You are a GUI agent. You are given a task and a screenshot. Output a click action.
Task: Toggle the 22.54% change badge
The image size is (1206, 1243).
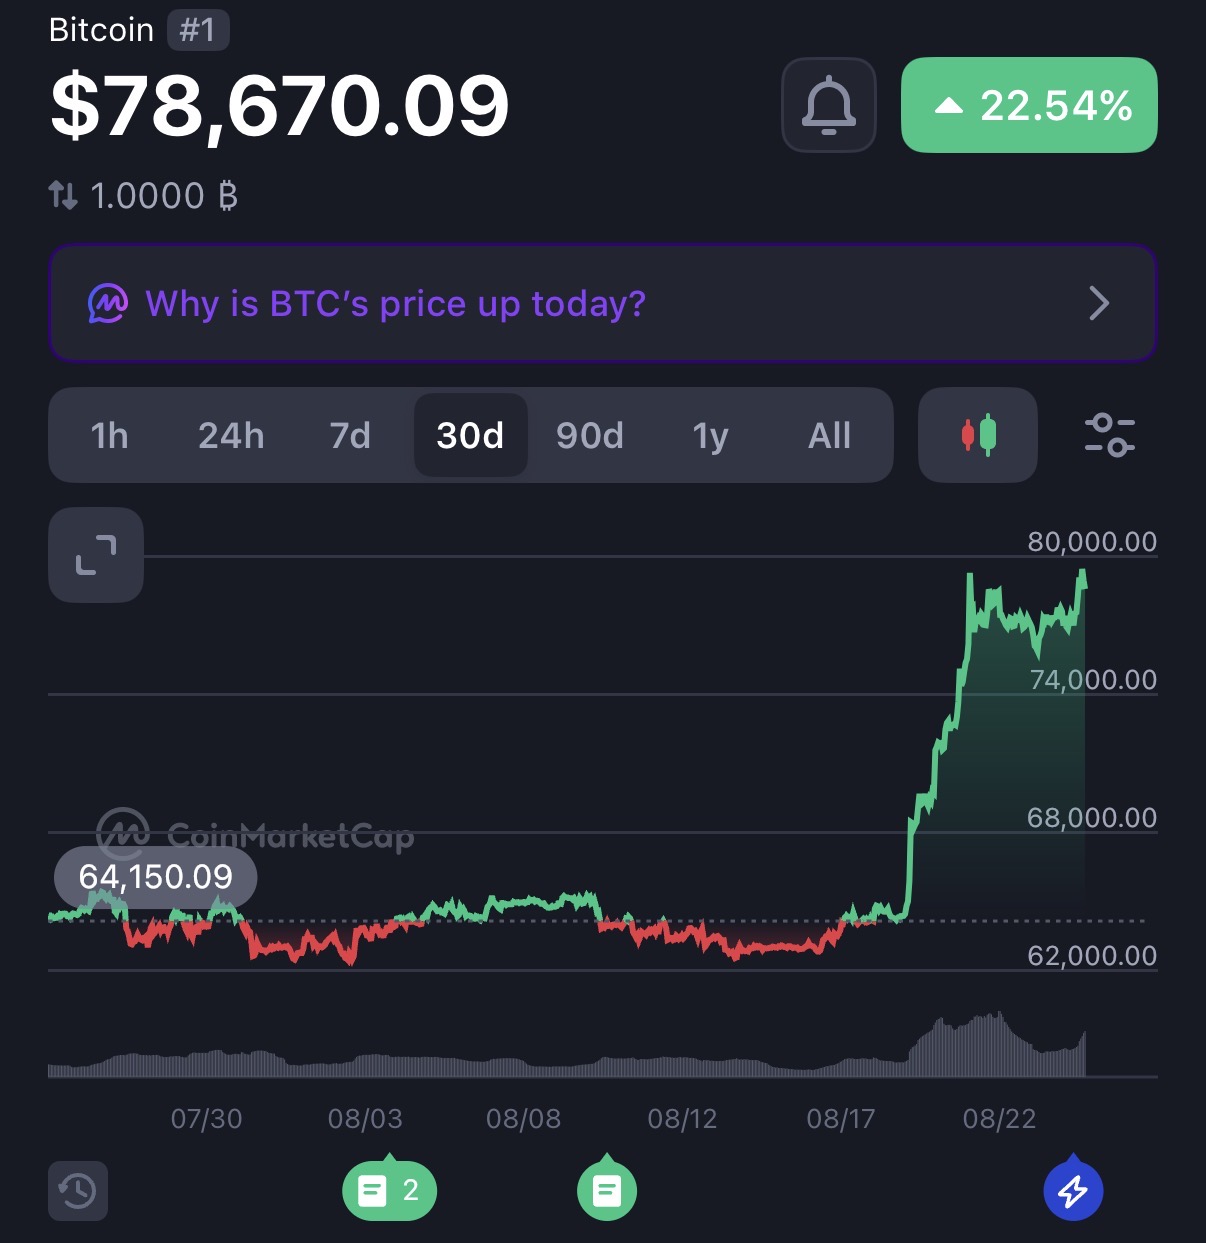[x=1029, y=105]
